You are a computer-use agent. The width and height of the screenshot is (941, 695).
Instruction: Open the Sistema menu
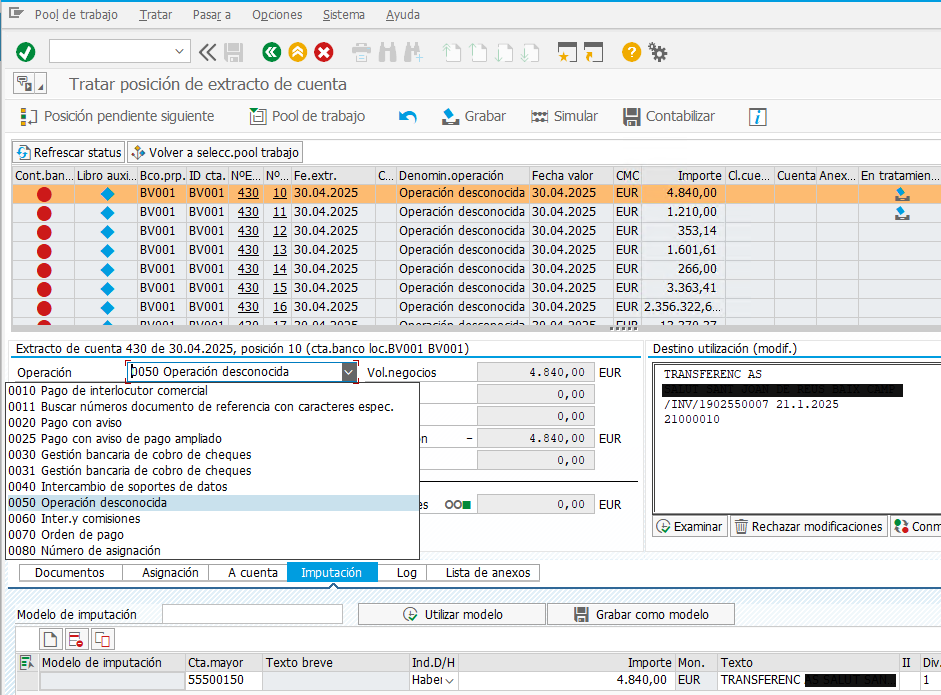pyautogui.click(x=344, y=14)
